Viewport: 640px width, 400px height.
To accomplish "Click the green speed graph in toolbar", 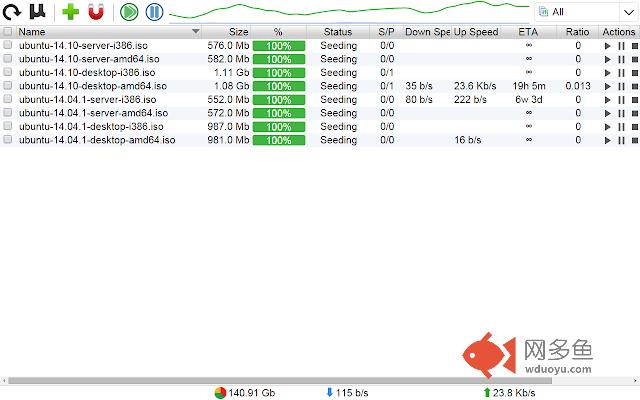I will 349,11.
